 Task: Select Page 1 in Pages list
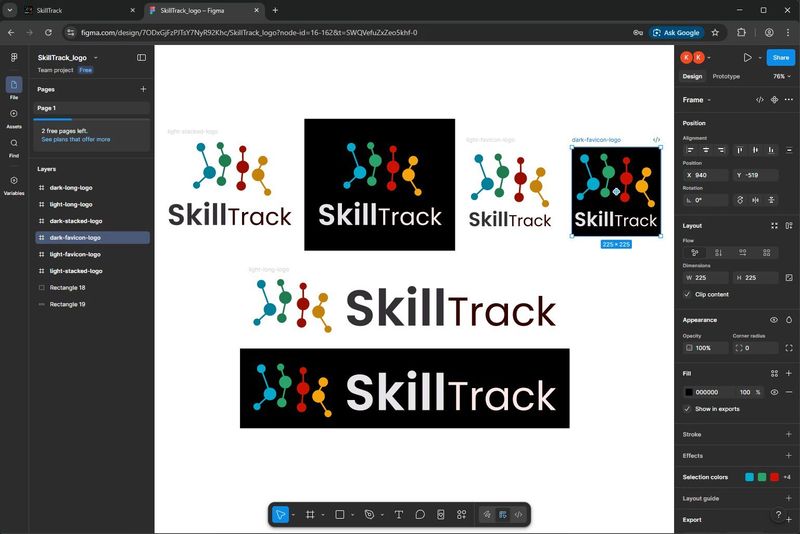(x=92, y=108)
